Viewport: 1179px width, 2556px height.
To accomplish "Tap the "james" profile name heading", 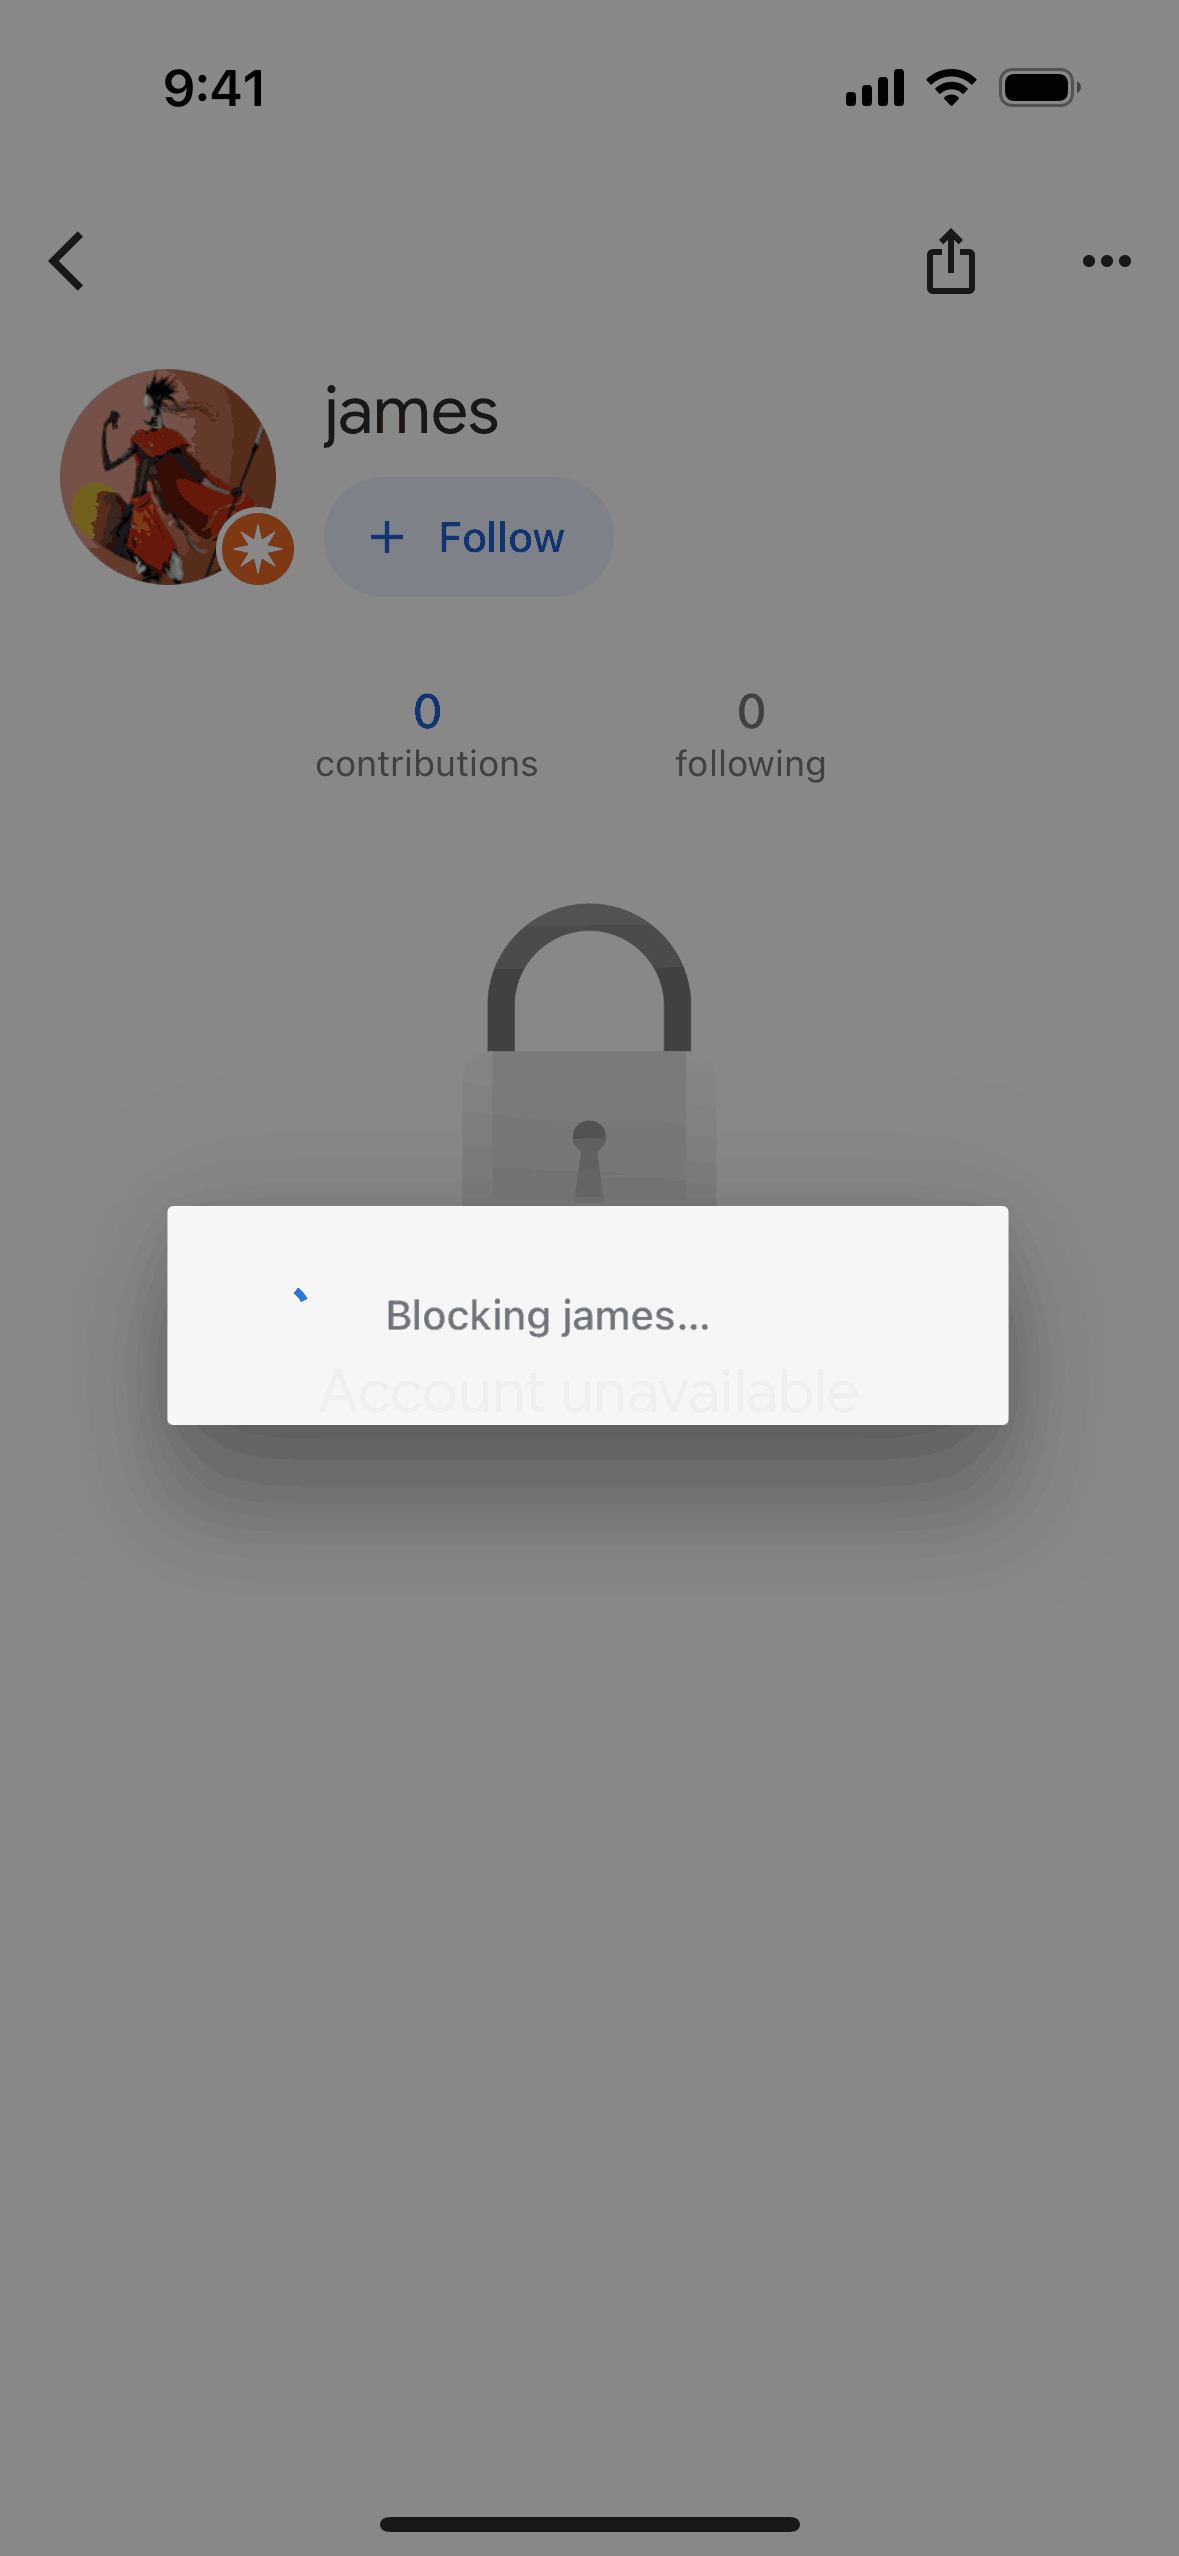I will (x=411, y=412).
